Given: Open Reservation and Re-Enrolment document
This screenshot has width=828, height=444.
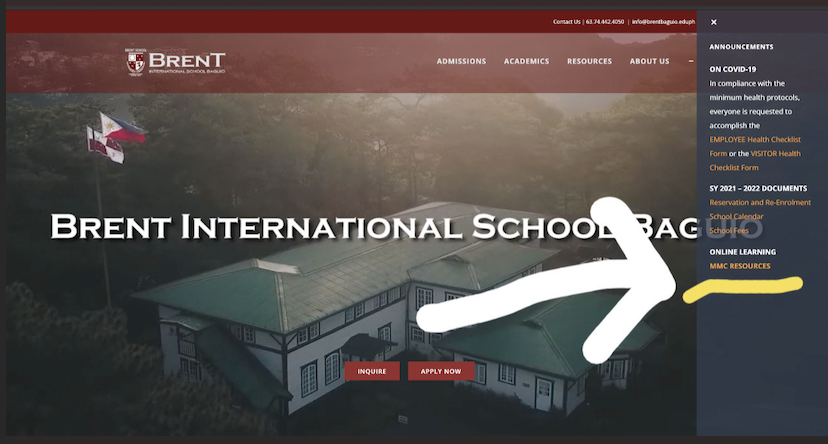Looking at the screenshot, I should pos(760,202).
